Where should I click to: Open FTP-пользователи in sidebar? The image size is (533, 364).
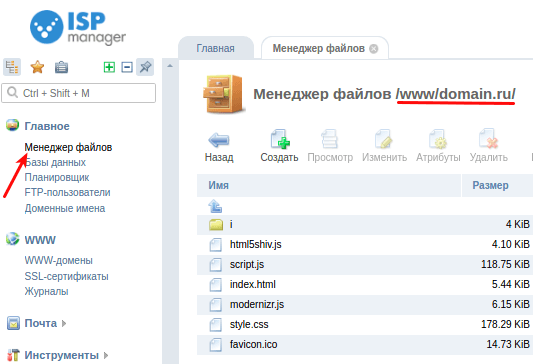[67, 192]
